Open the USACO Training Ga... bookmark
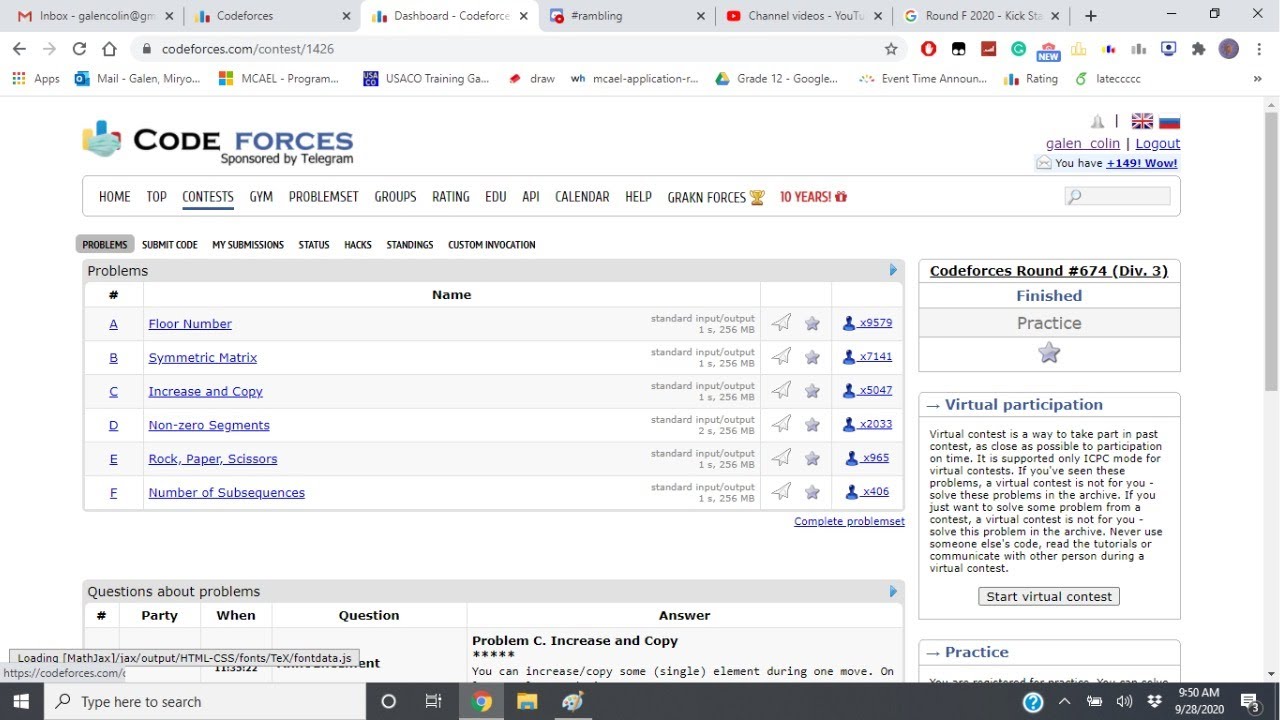Viewport: 1280px width, 720px height. [x=426, y=78]
